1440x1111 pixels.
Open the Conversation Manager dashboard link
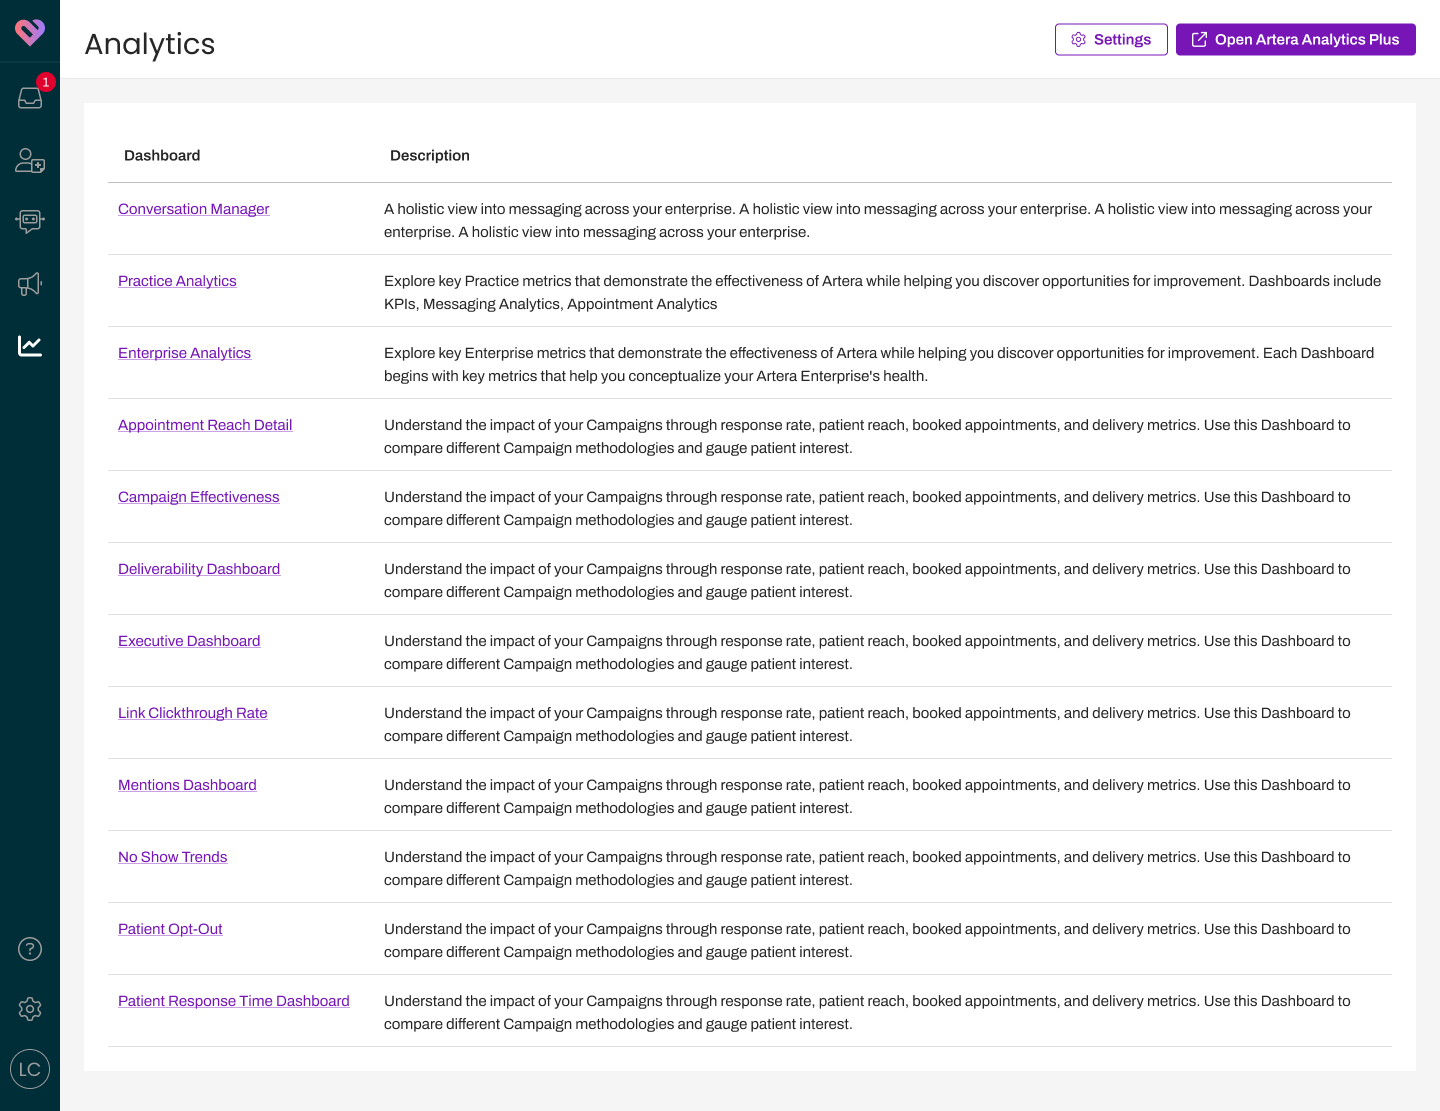pyautogui.click(x=194, y=209)
